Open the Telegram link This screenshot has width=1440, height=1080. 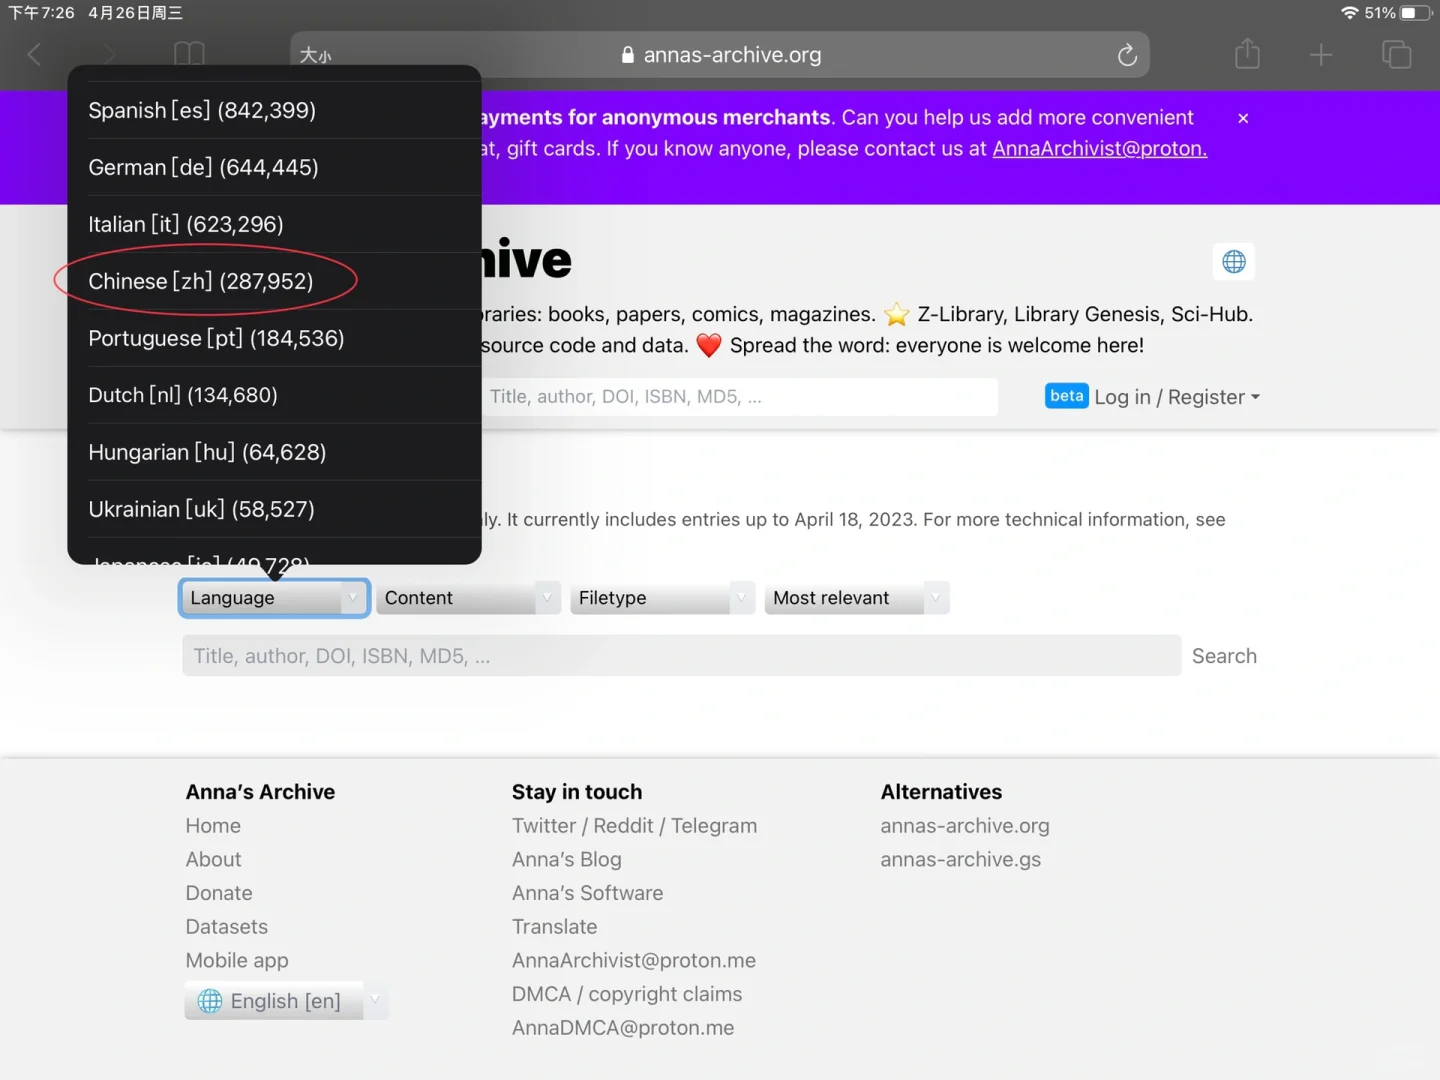(714, 826)
